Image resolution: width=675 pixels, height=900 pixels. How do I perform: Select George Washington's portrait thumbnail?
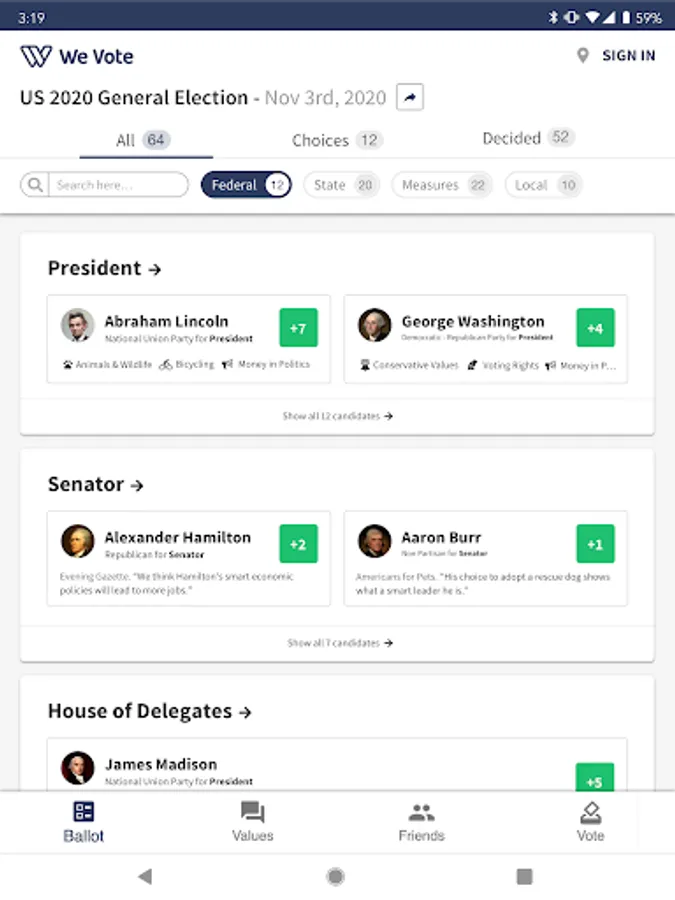[x=375, y=325]
